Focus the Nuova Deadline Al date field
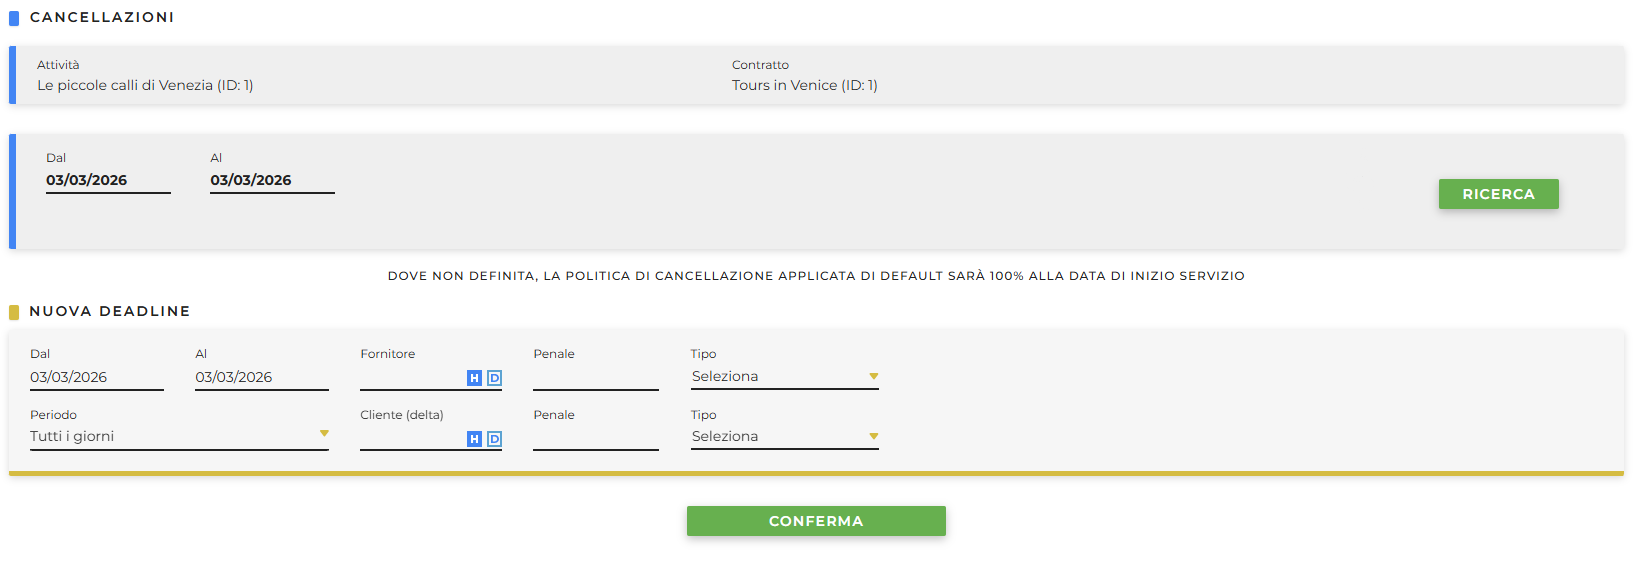This screenshot has width=1643, height=577. (261, 378)
